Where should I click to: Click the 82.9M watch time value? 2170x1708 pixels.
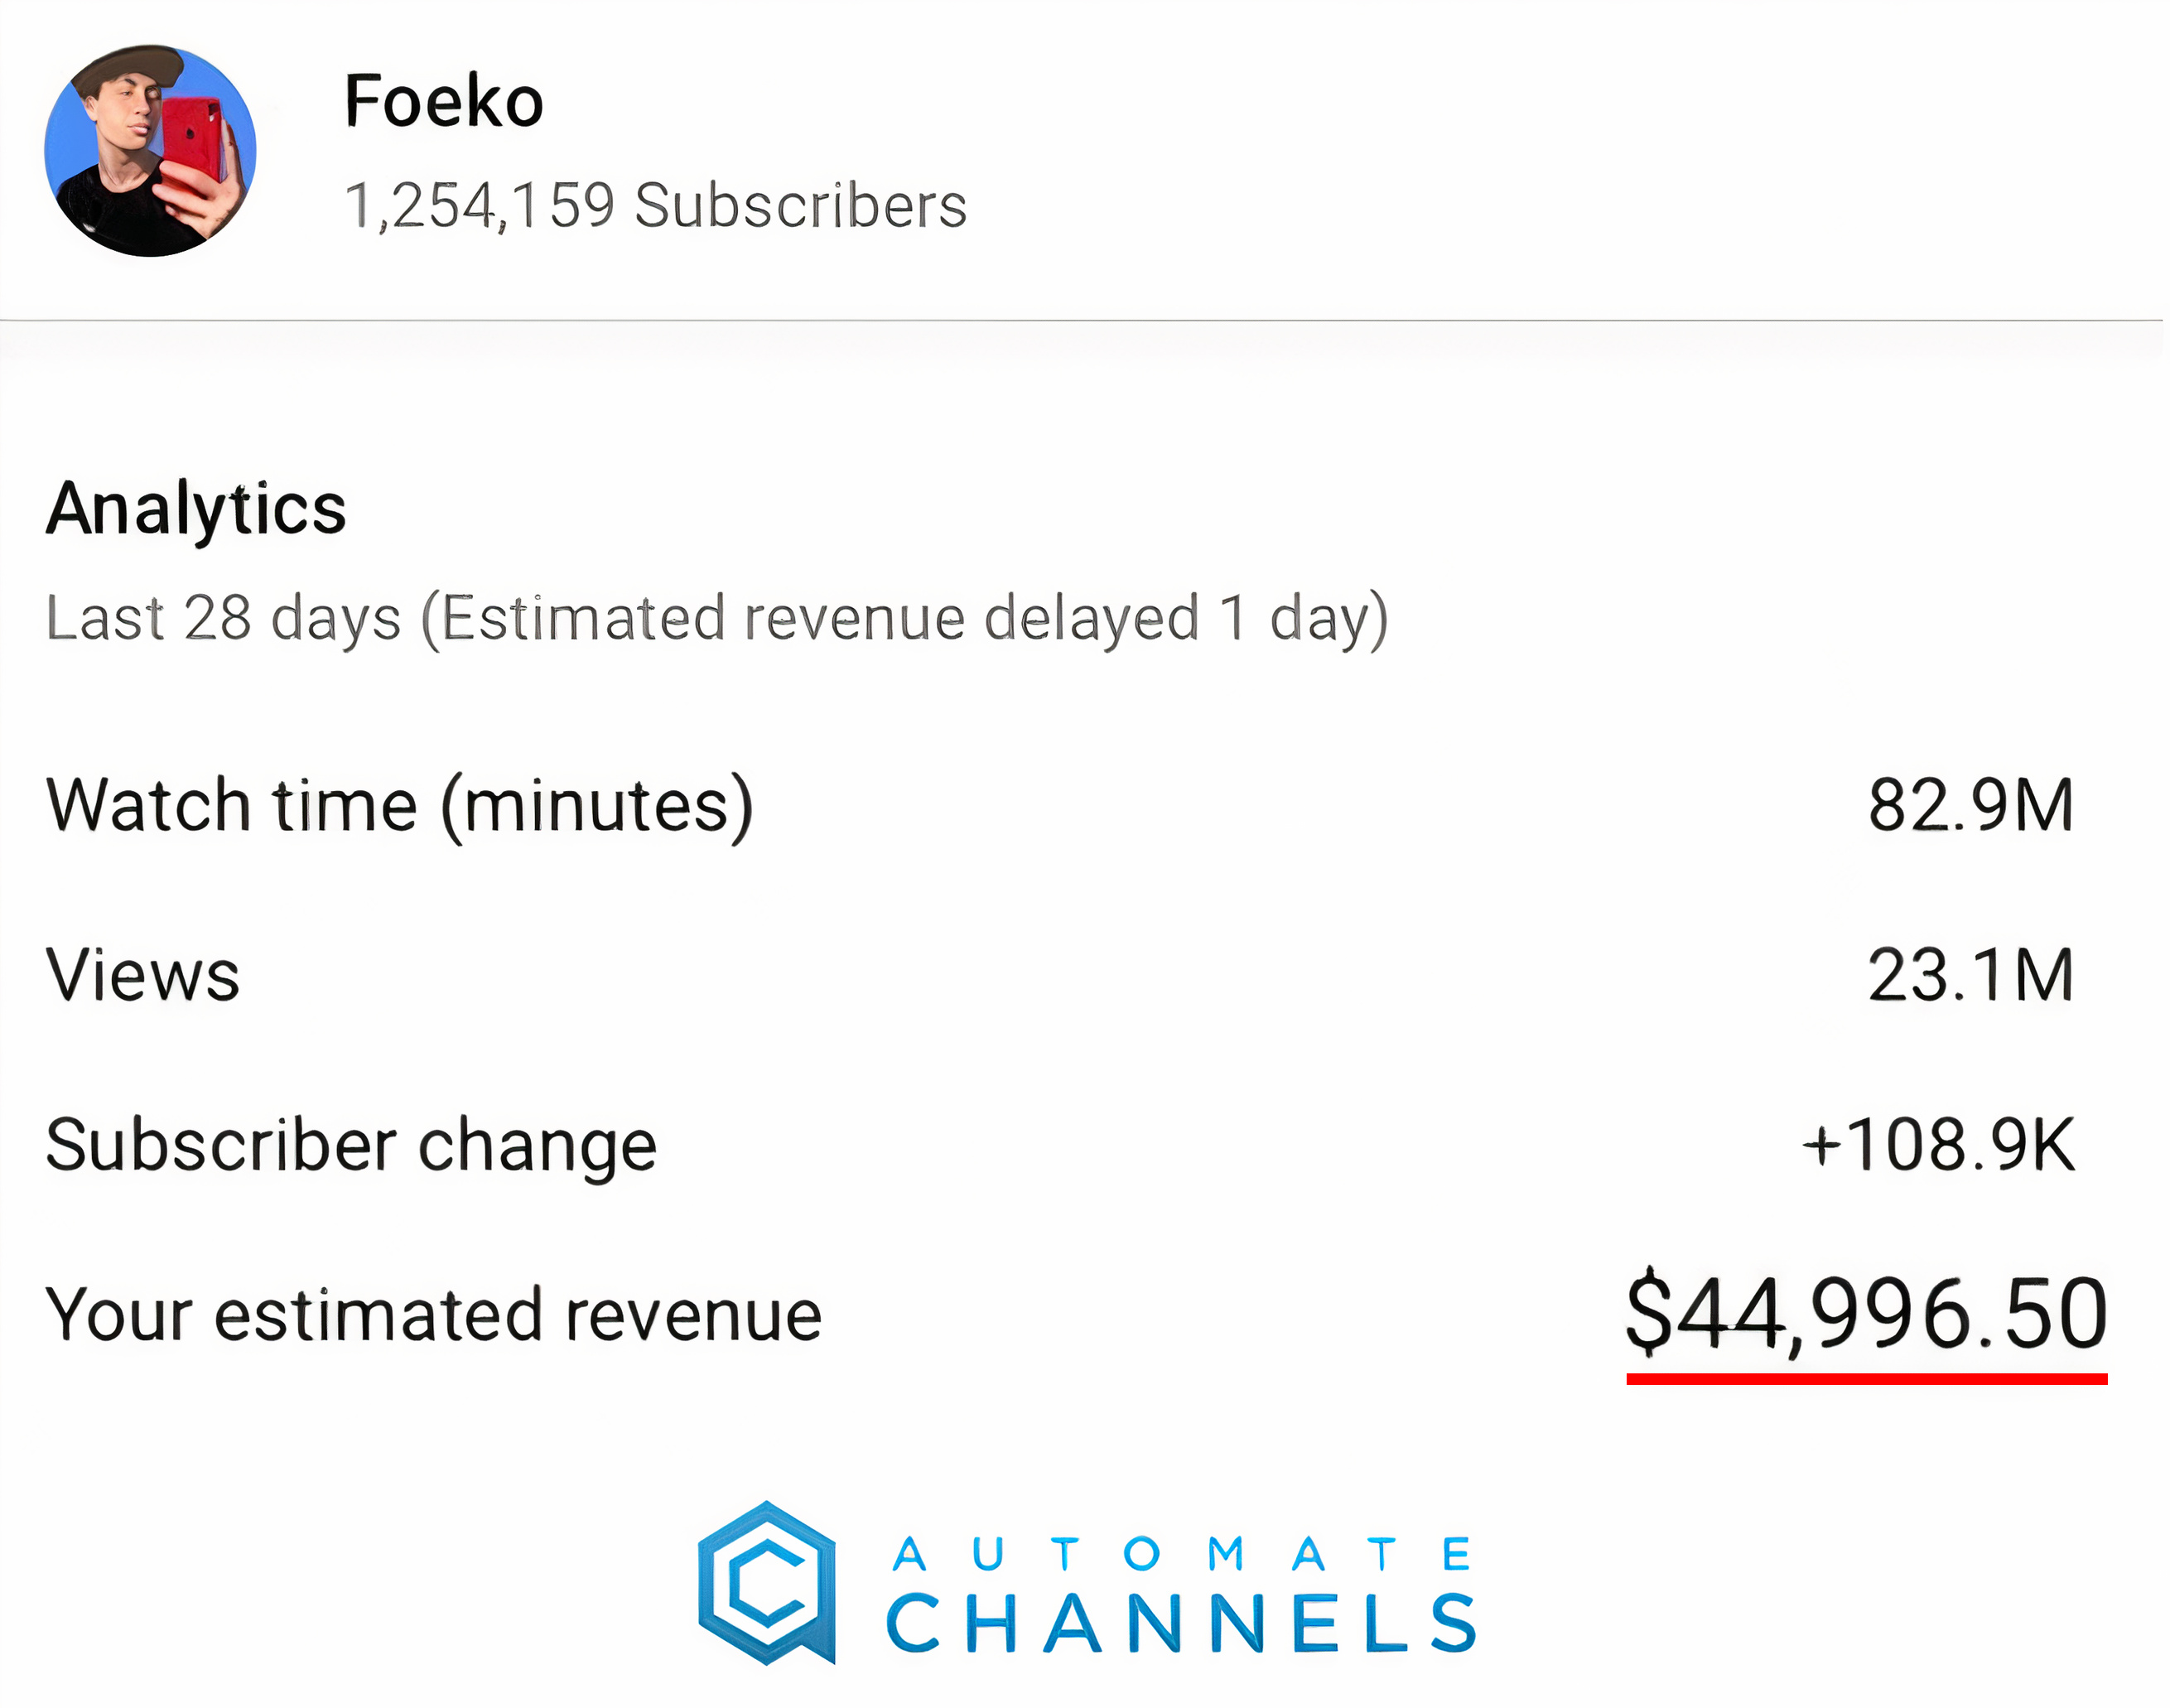point(1971,803)
